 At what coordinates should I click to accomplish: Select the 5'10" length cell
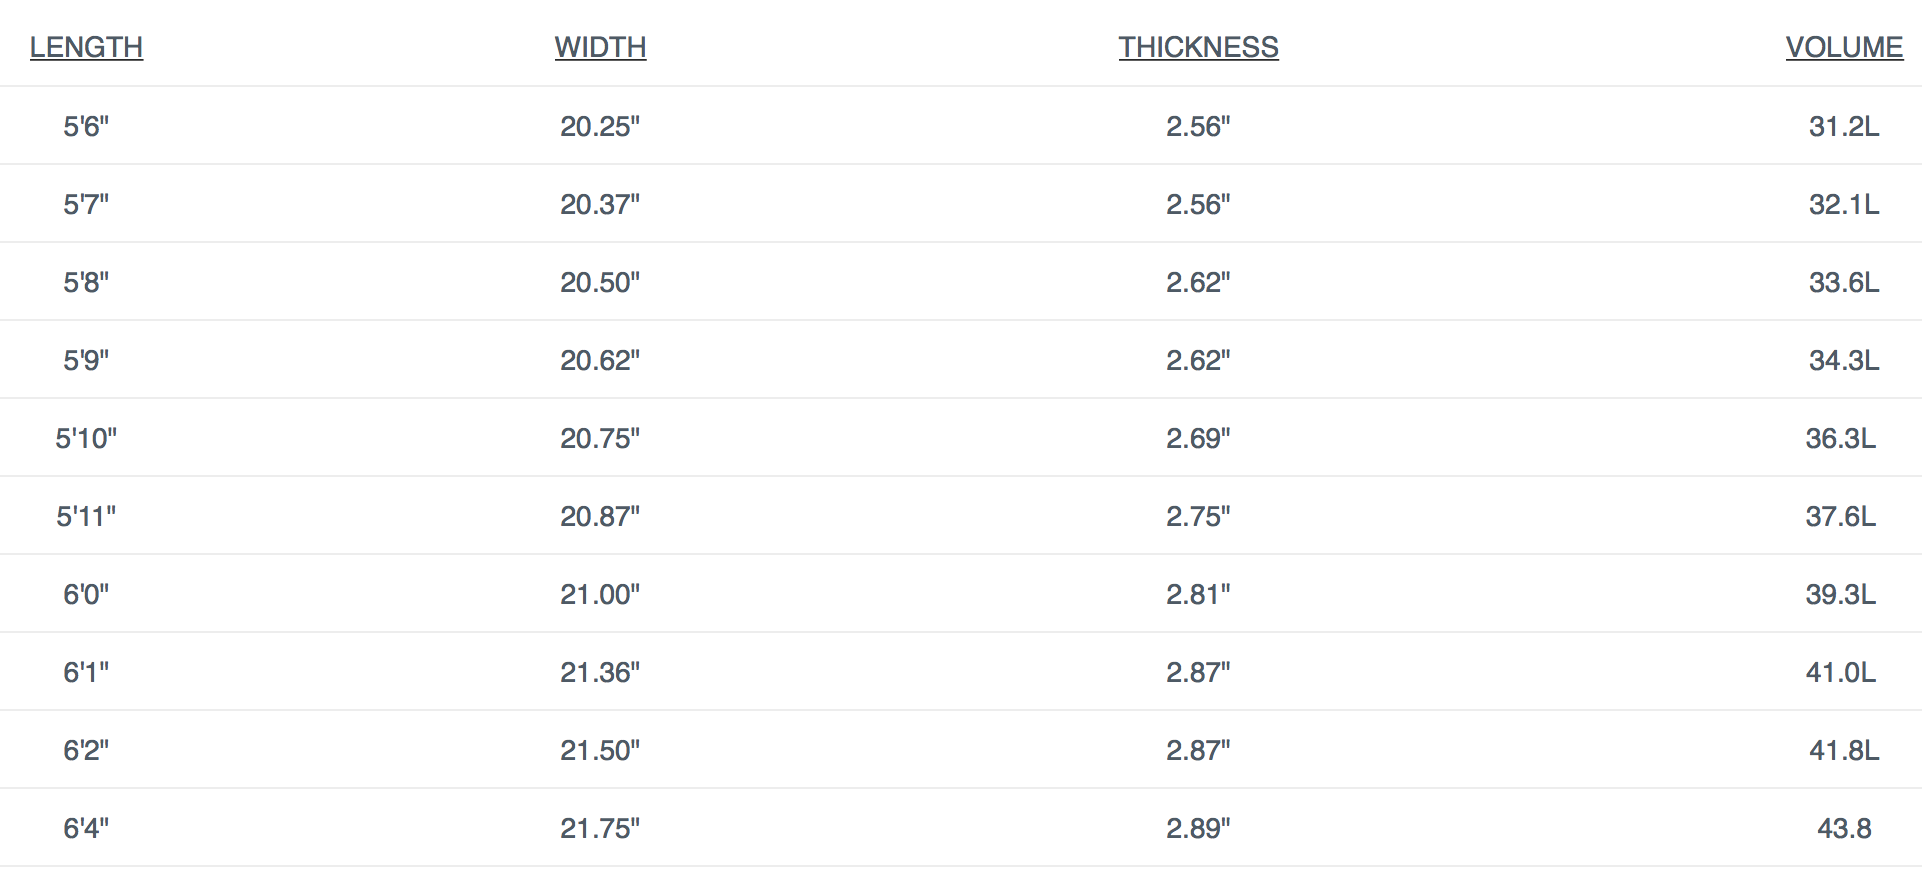[86, 438]
